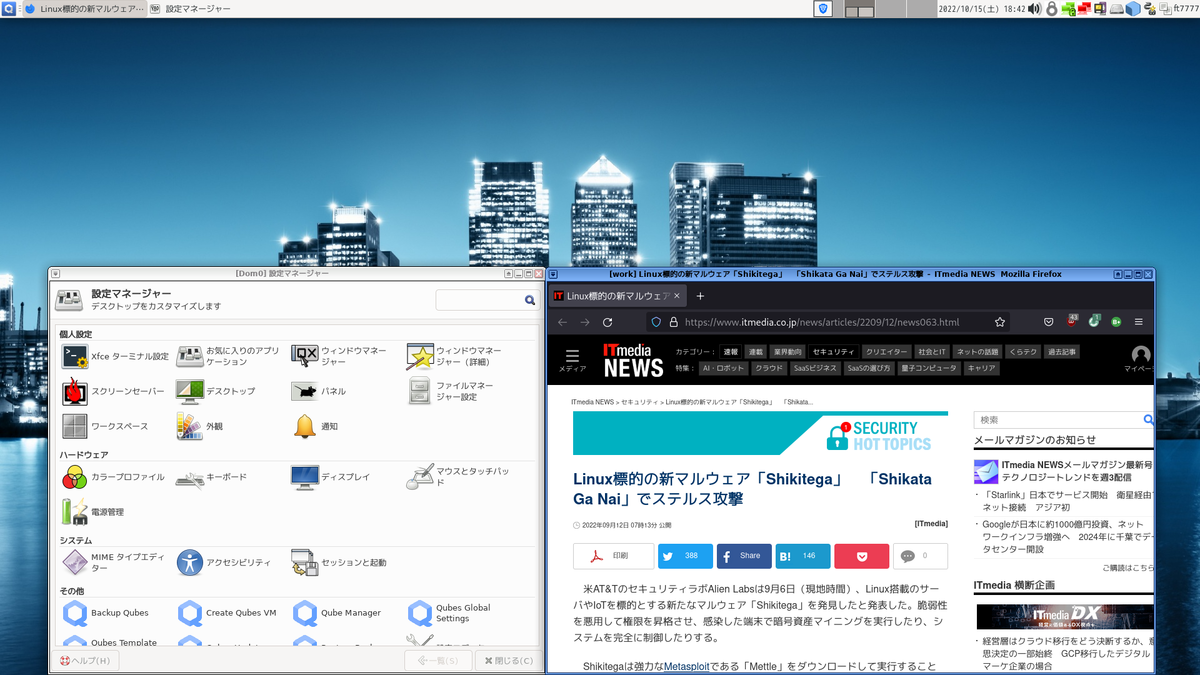Click the volume speaker icon in system tray
The height and width of the screenshot is (675, 1200).
click(x=1035, y=8)
